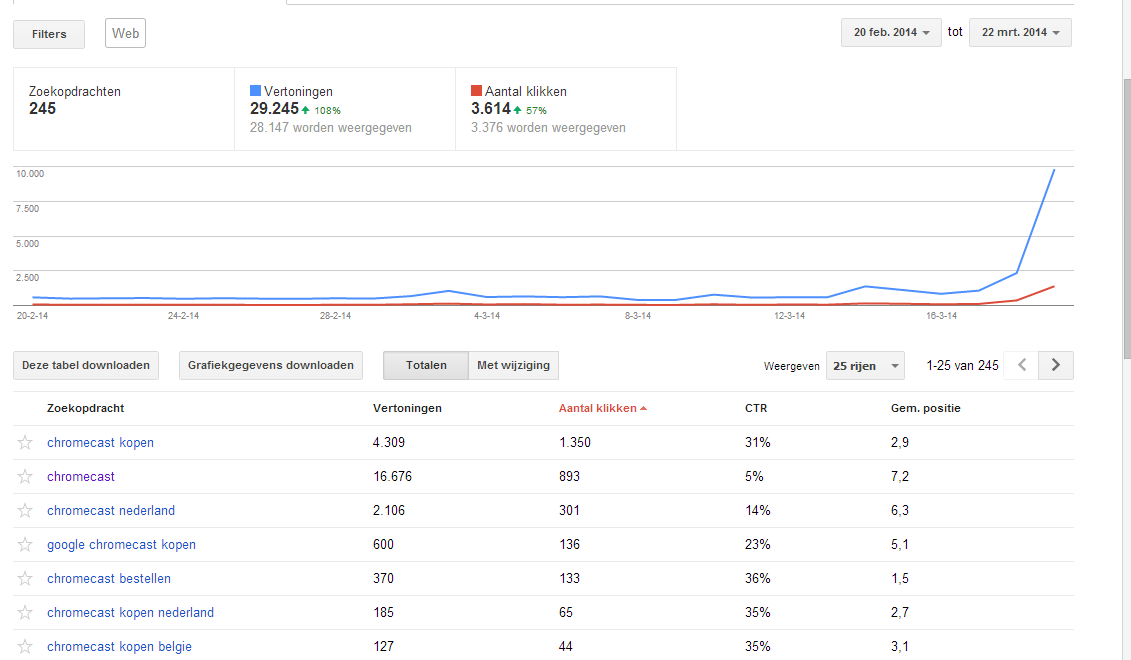Select the Totalen tab
This screenshot has width=1131, height=660.
[426, 365]
